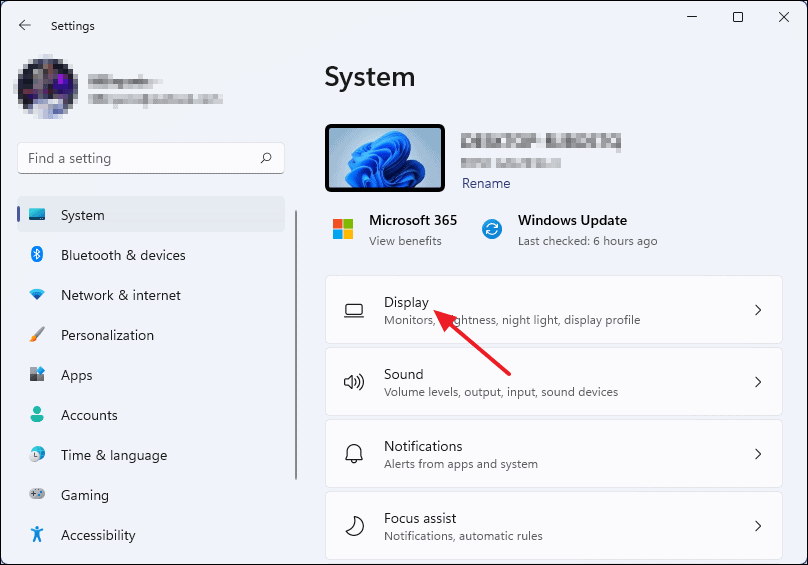Open Network & internet section

click(x=151, y=295)
